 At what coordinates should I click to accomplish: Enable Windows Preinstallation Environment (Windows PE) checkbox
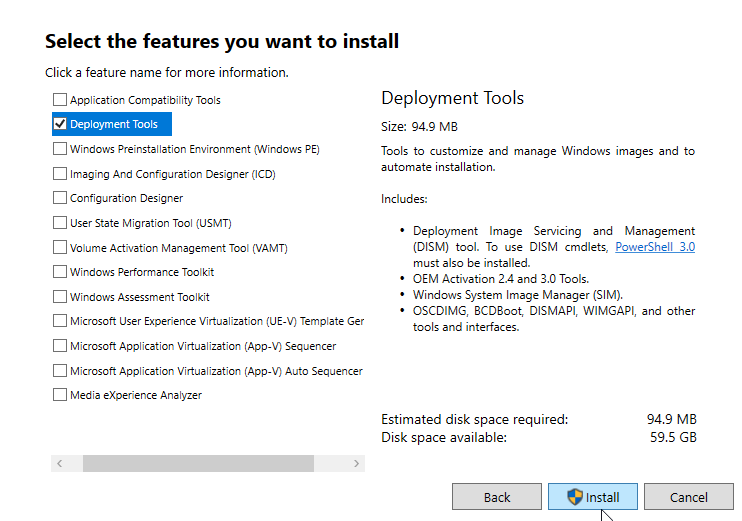60,149
